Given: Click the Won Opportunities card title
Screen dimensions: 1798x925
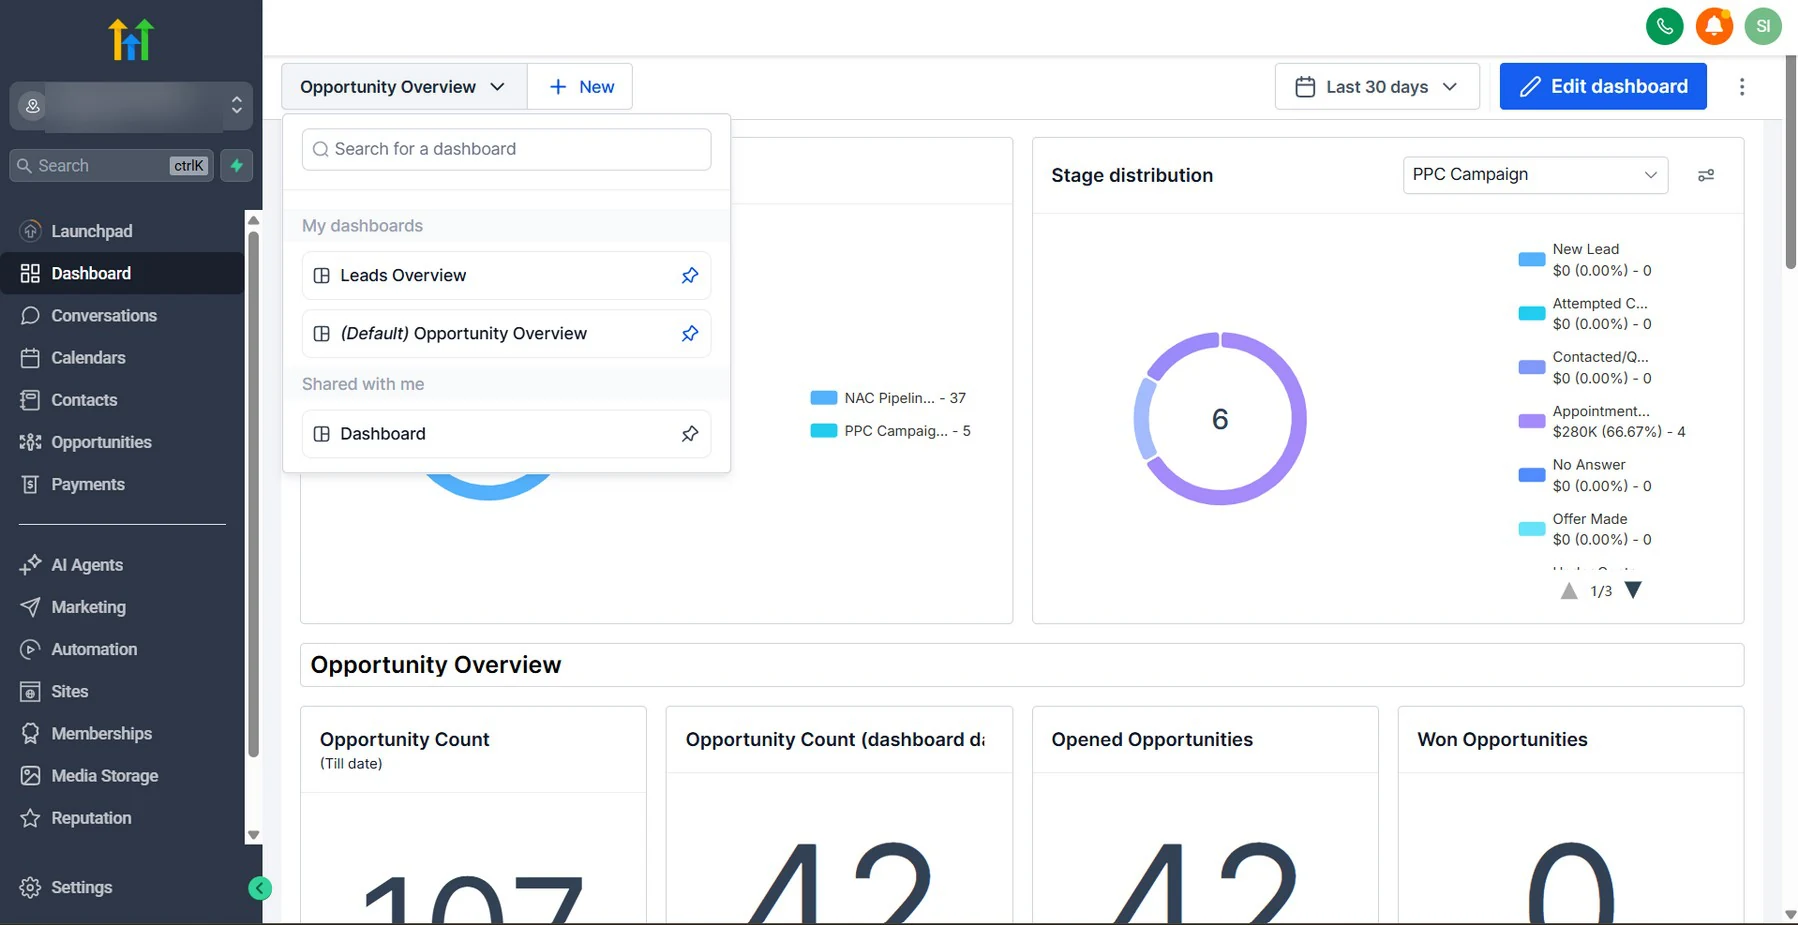Looking at the screenshot, I should [1502, 739].
